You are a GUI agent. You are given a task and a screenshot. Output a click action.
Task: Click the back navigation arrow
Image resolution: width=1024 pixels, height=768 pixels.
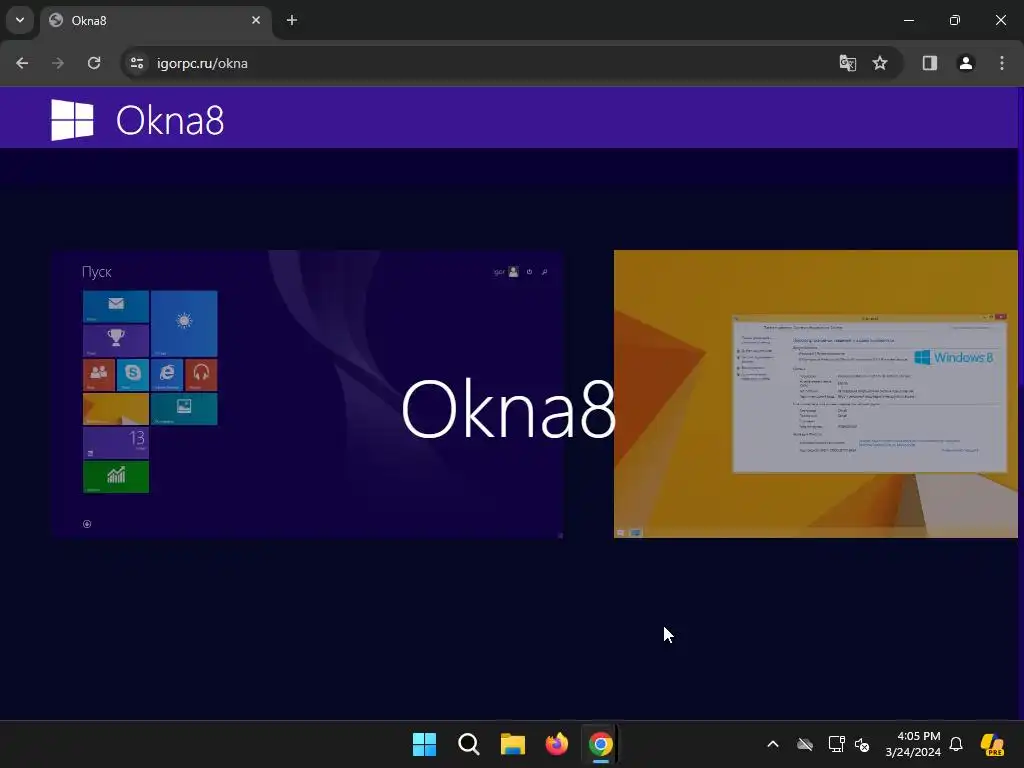click(x=22, y=63)
